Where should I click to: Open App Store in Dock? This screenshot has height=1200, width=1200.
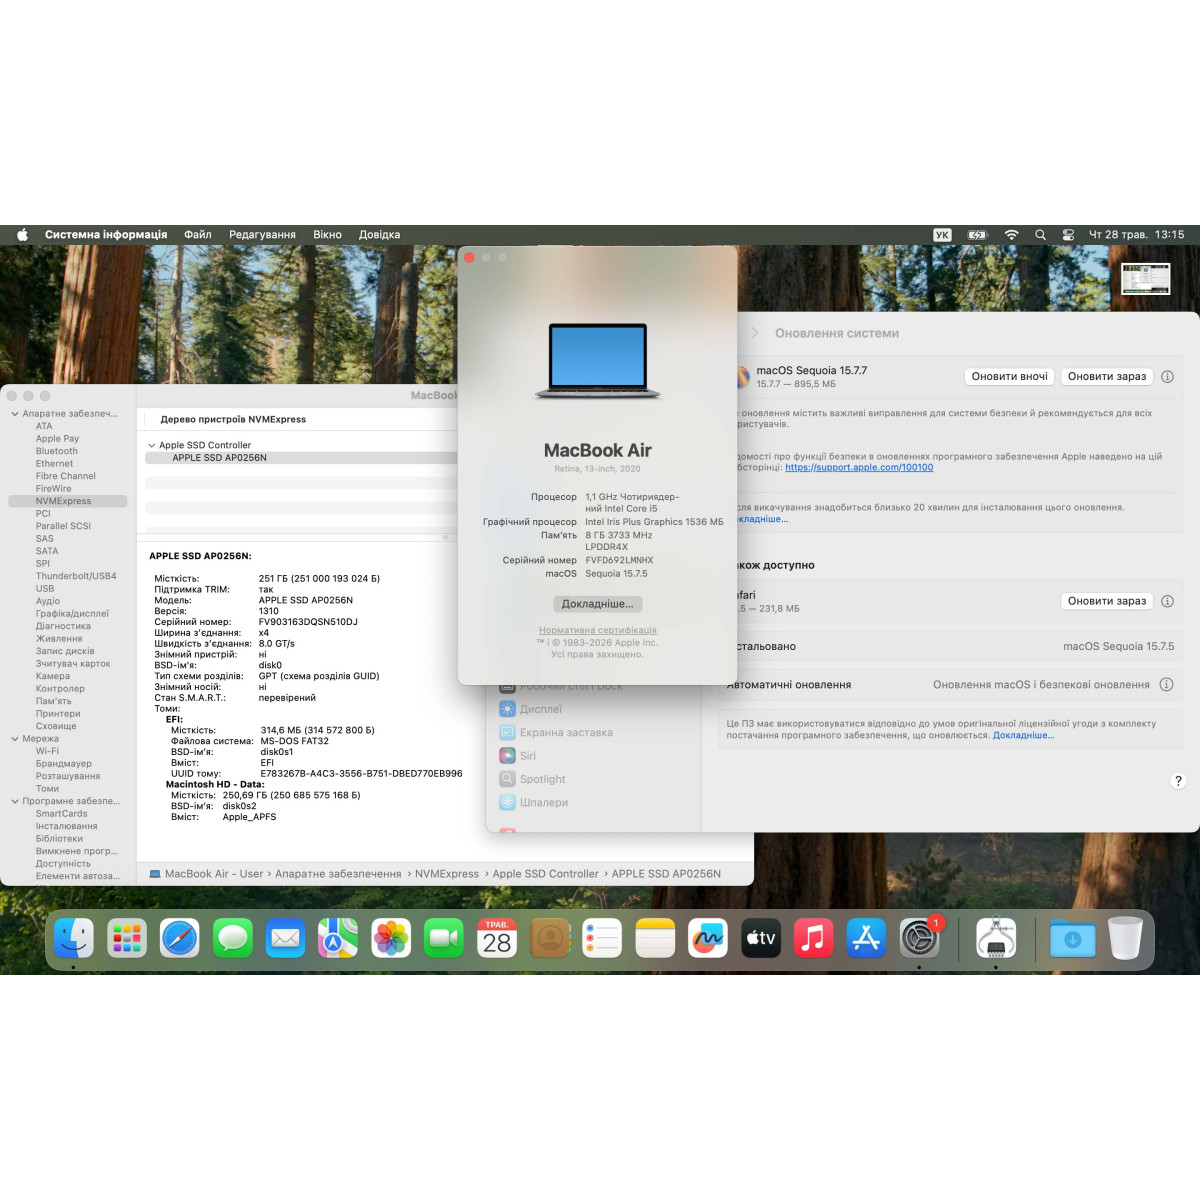tap(866, 938)
